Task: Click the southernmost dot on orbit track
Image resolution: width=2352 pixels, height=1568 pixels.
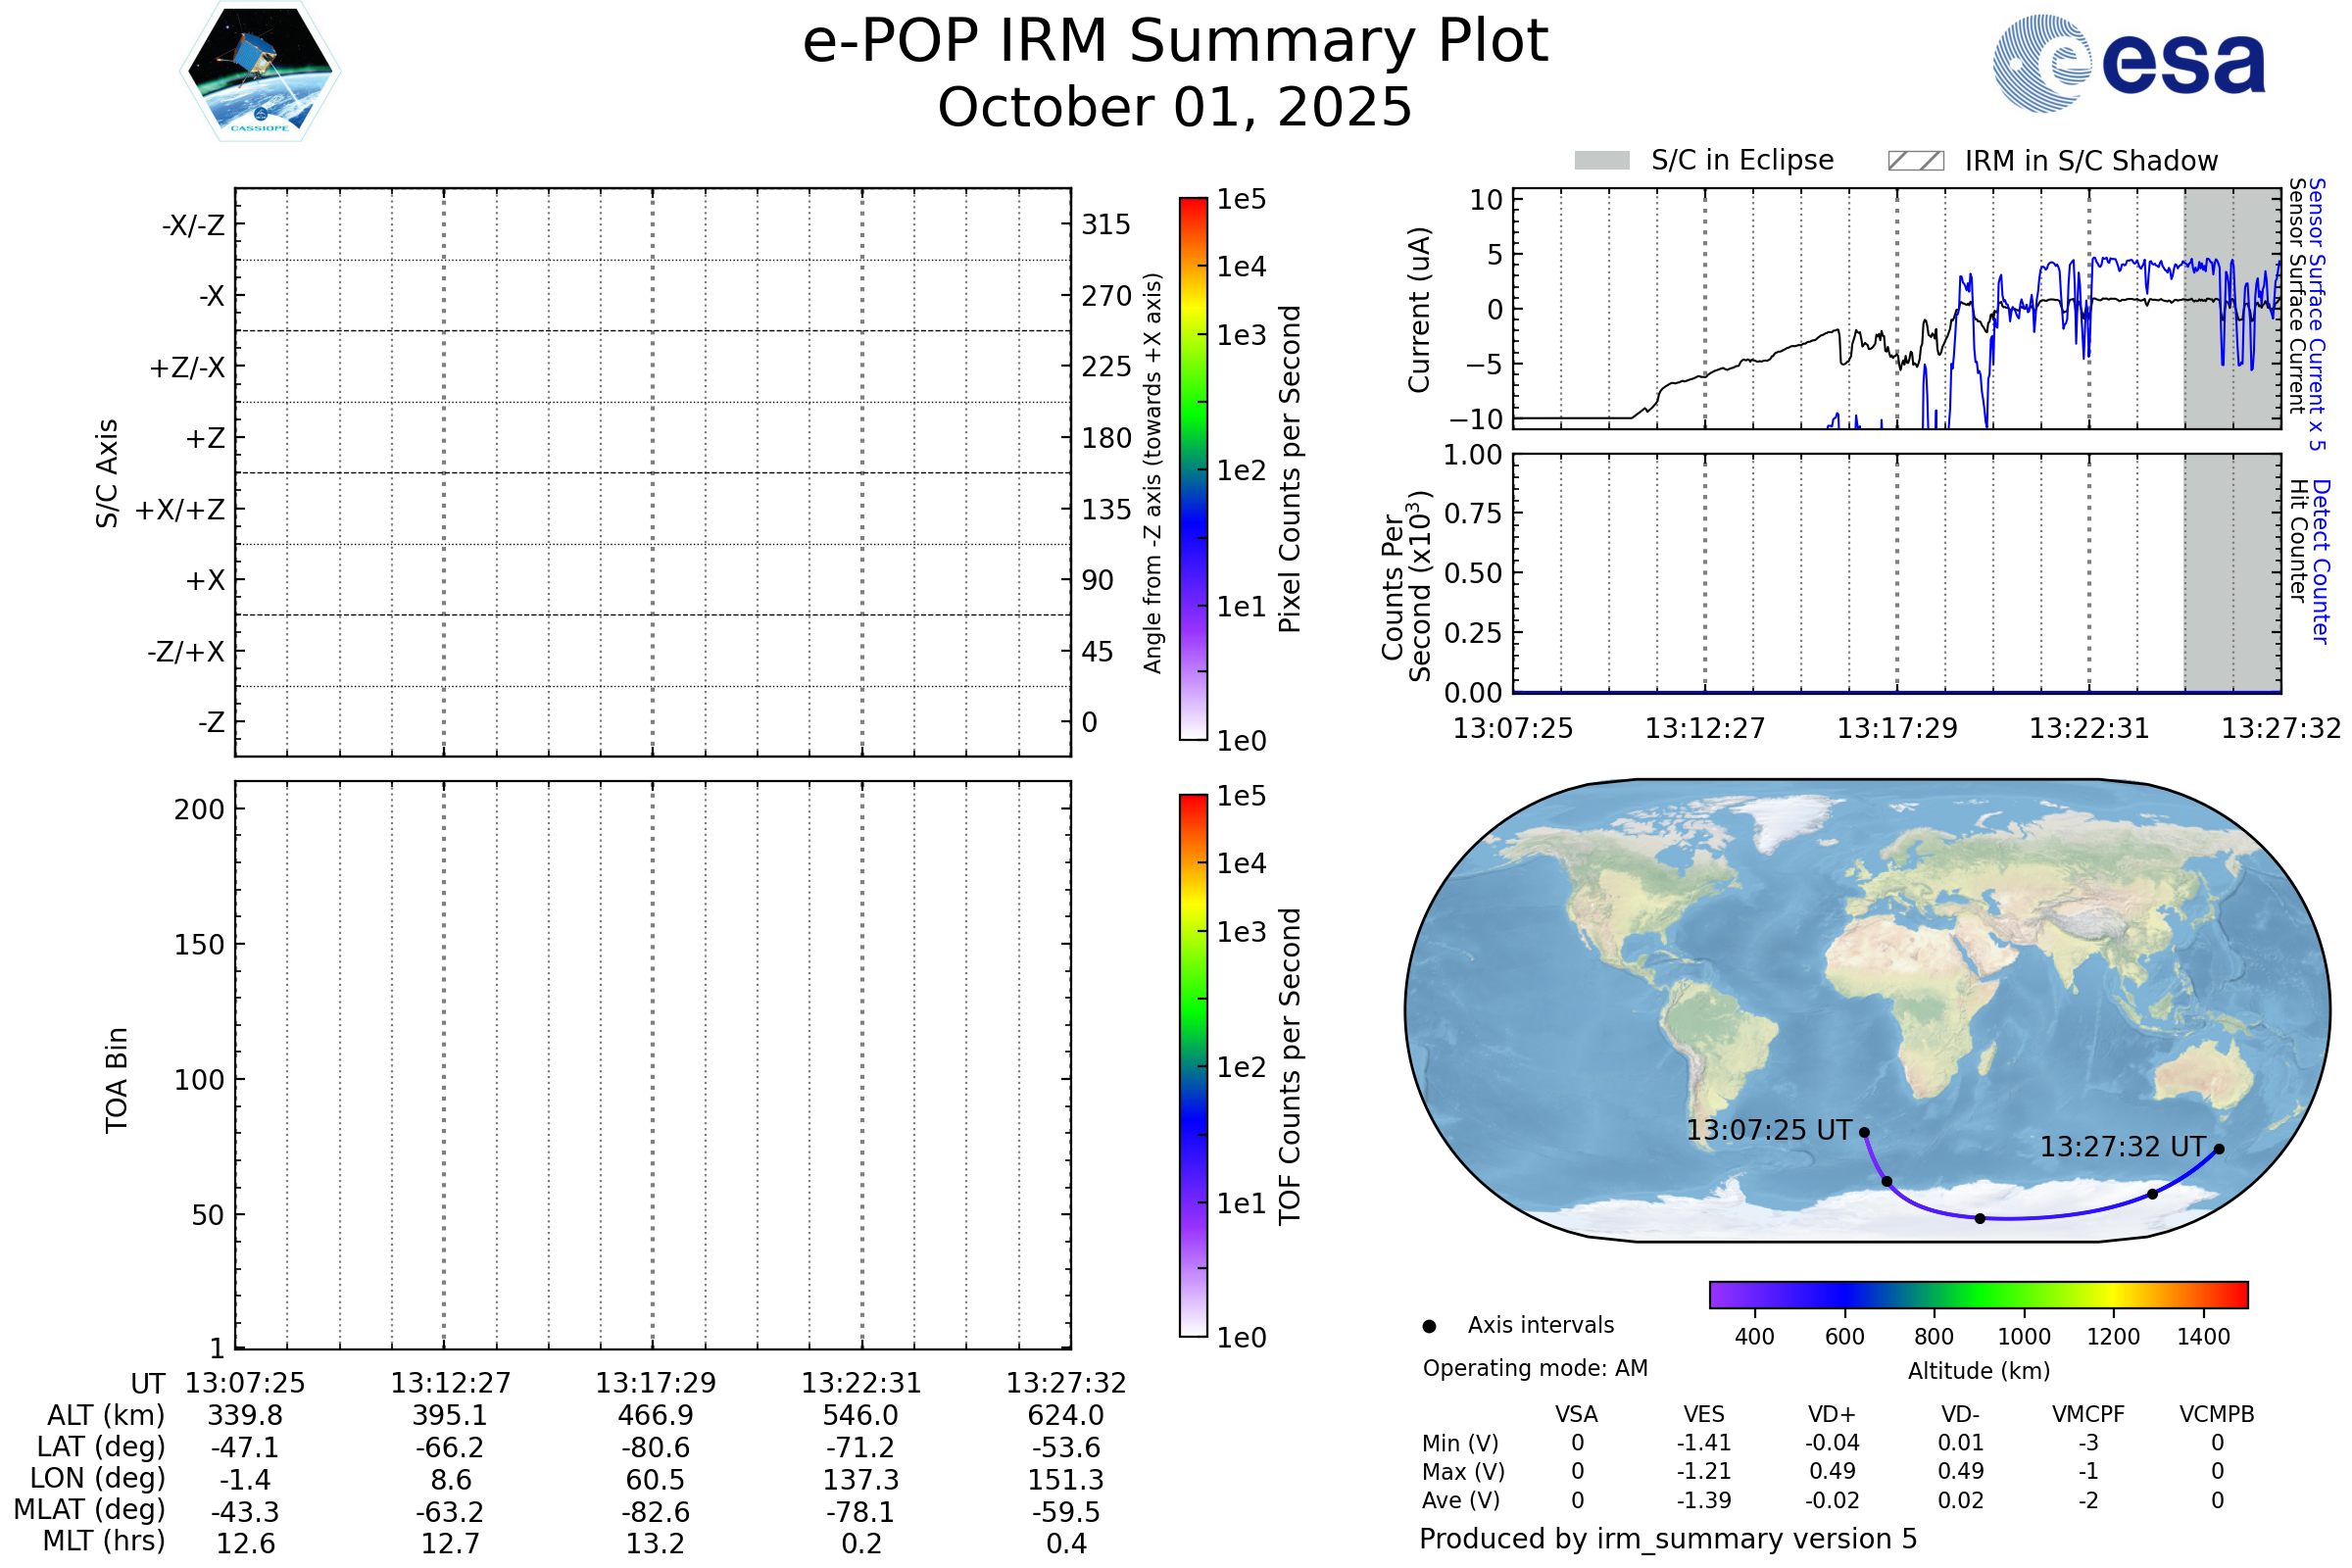Action: pos(1980,1218)
